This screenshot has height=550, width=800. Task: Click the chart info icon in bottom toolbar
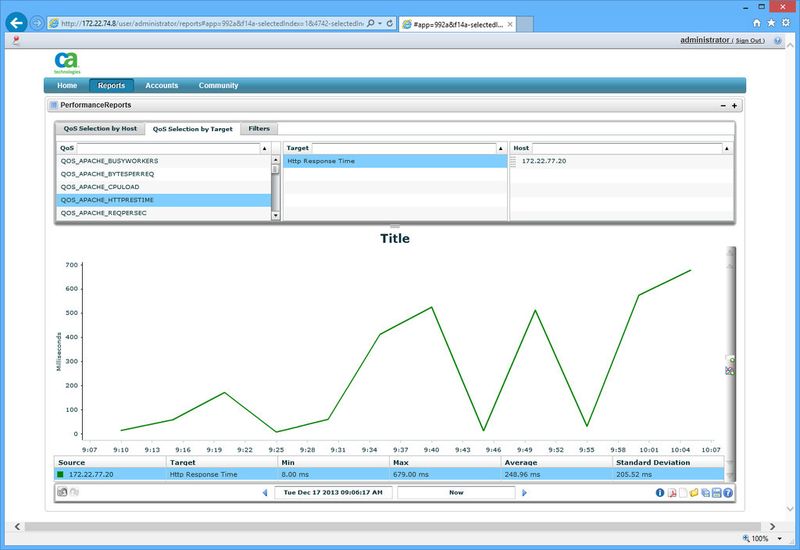(x=660, y=493)
